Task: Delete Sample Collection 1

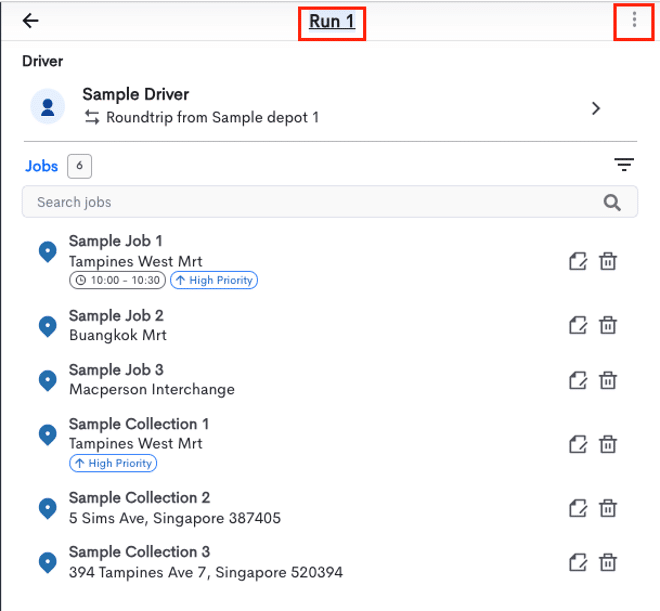Action: pyautogui.click(x=608, y=444)
